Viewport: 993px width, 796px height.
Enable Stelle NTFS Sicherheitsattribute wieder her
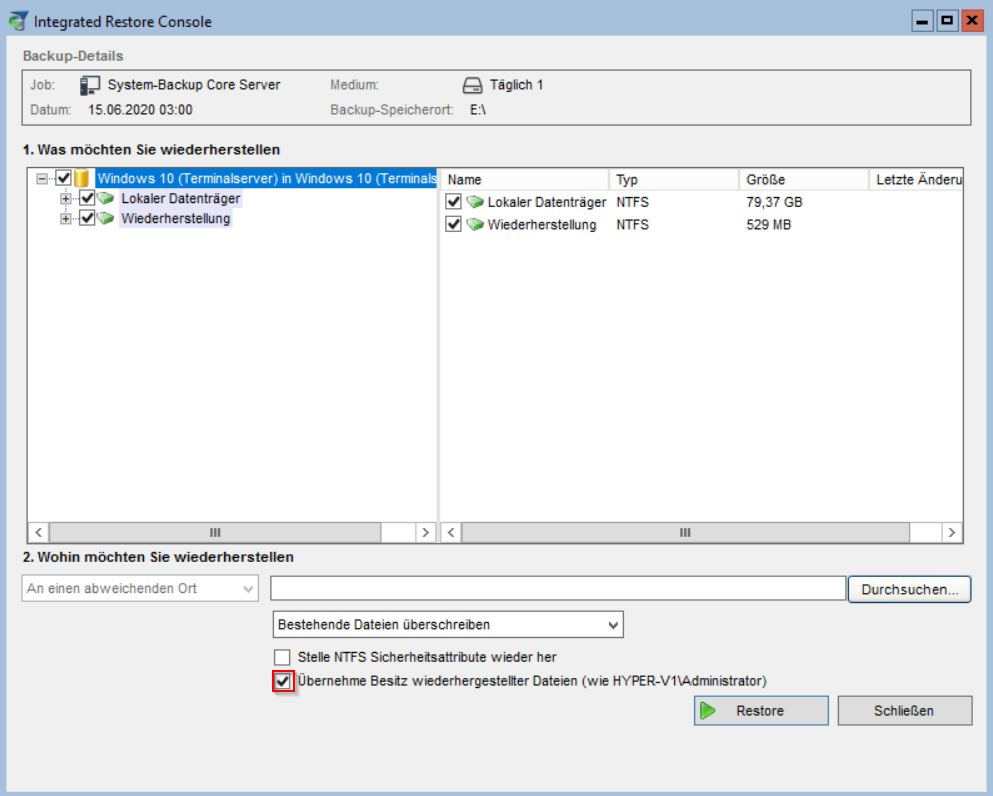coord(282,658)
